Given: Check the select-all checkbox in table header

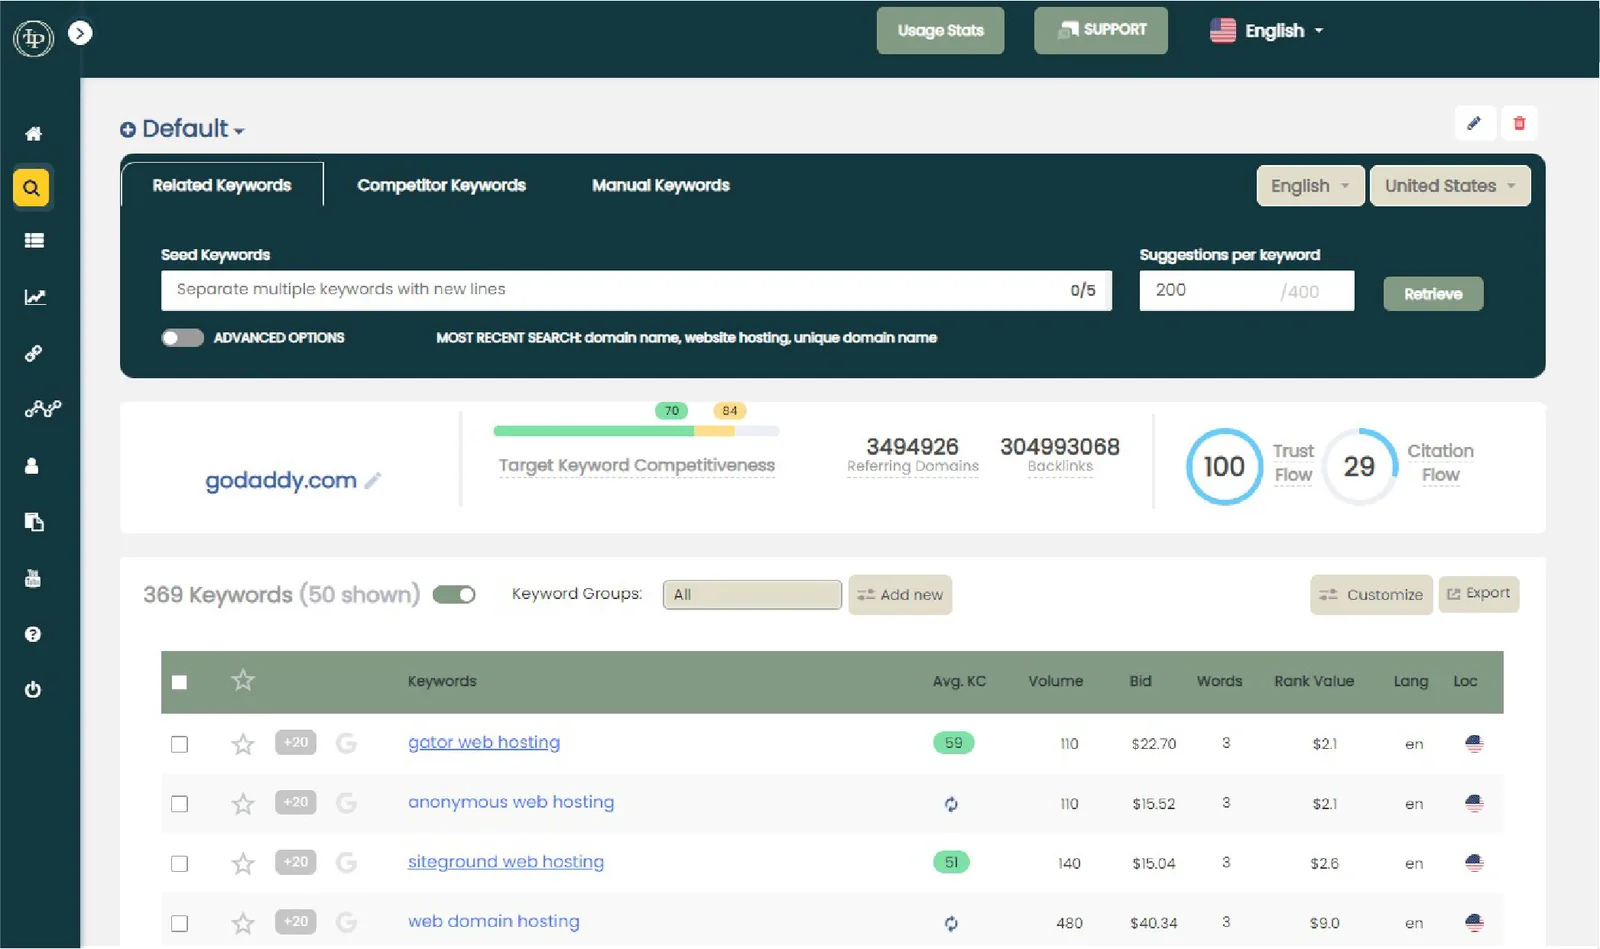Looking at the screenshot, I should (x=179, y=682).
